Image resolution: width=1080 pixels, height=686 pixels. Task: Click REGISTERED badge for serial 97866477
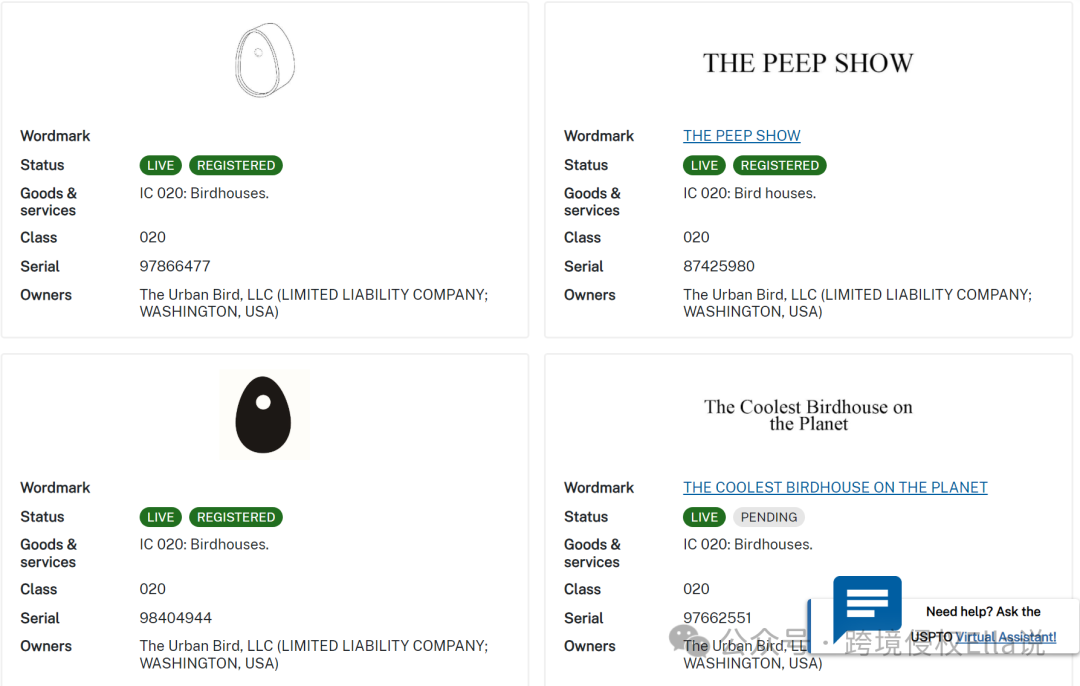click(236, 165)
